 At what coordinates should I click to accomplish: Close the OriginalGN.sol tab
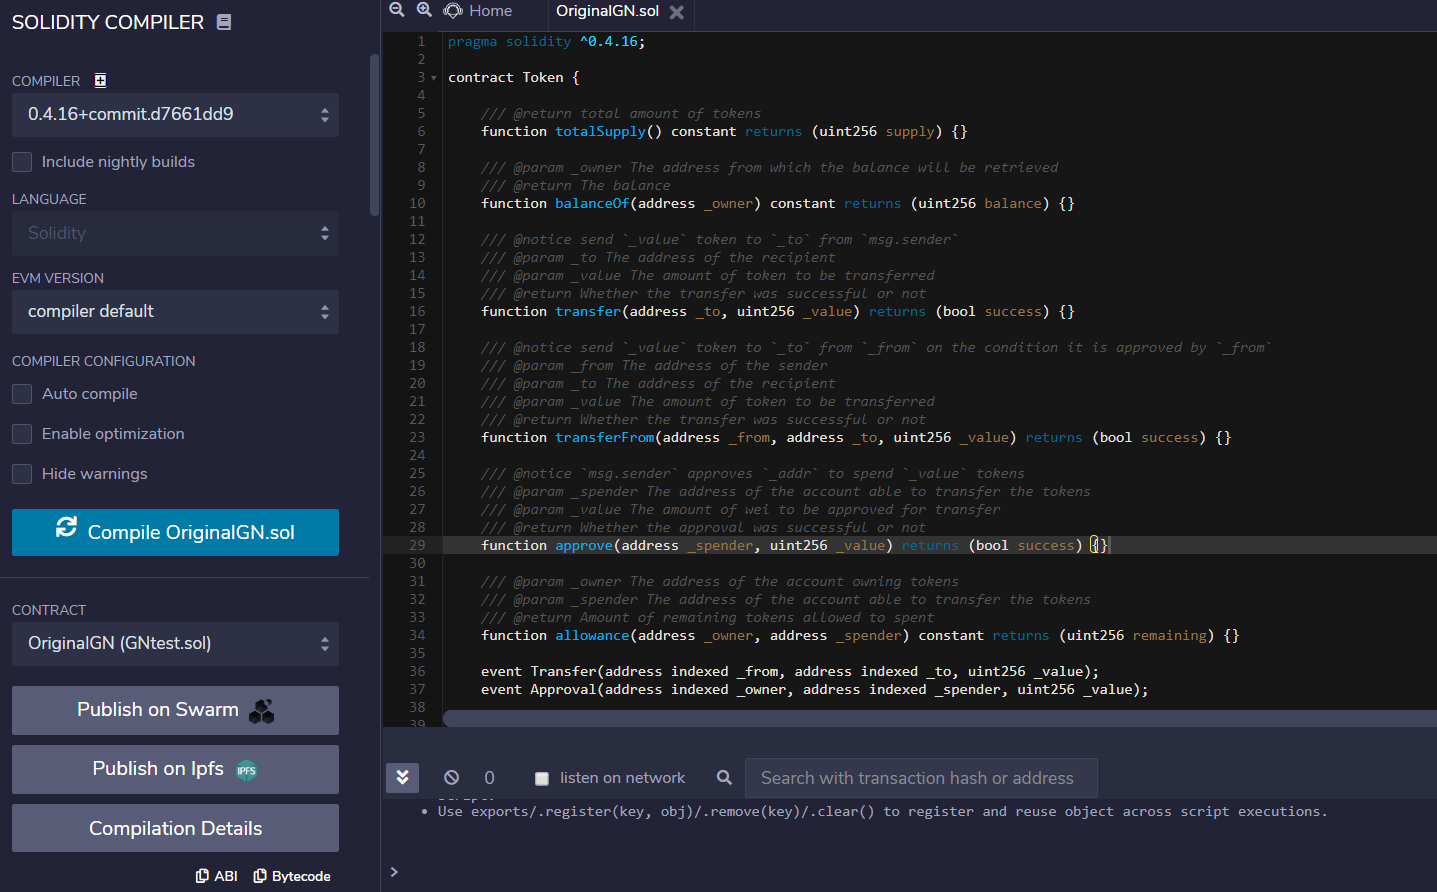[677, 12]
